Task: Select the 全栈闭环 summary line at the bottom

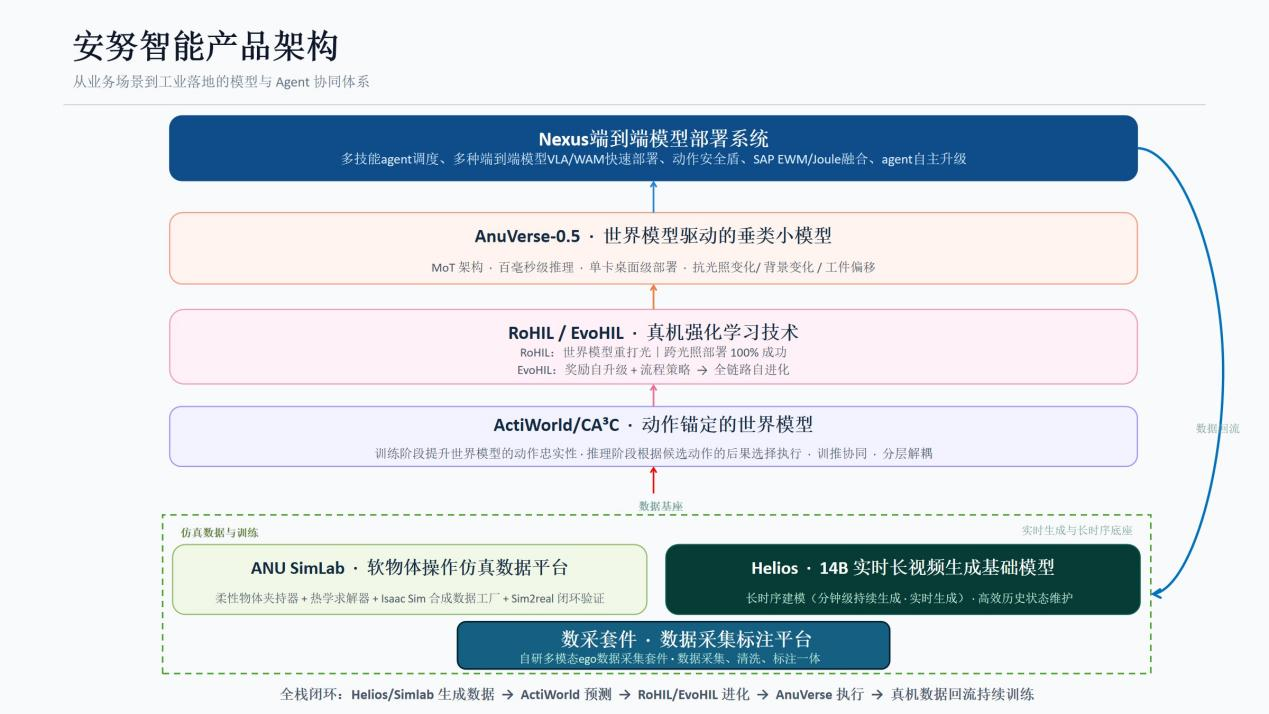Action: pyautogui.click(x=657, y=694)
